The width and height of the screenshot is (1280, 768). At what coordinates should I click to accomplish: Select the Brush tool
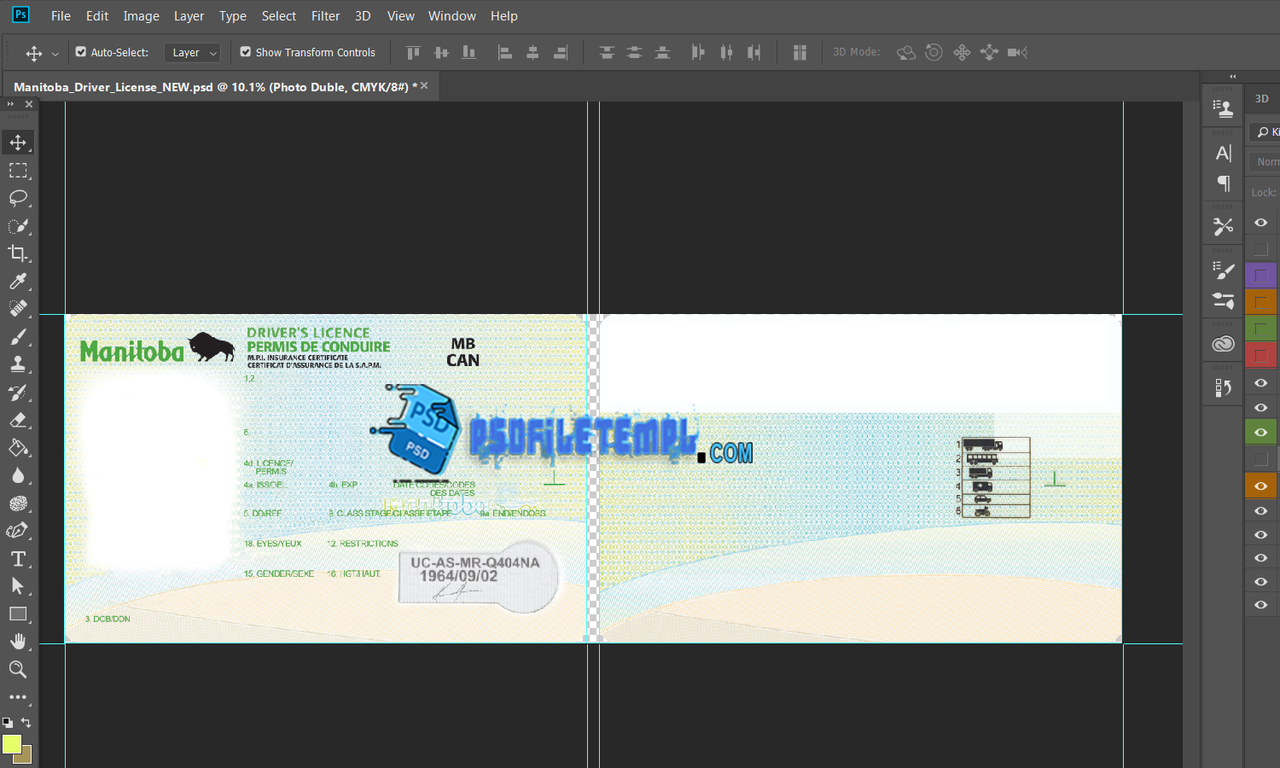point(18,337)
